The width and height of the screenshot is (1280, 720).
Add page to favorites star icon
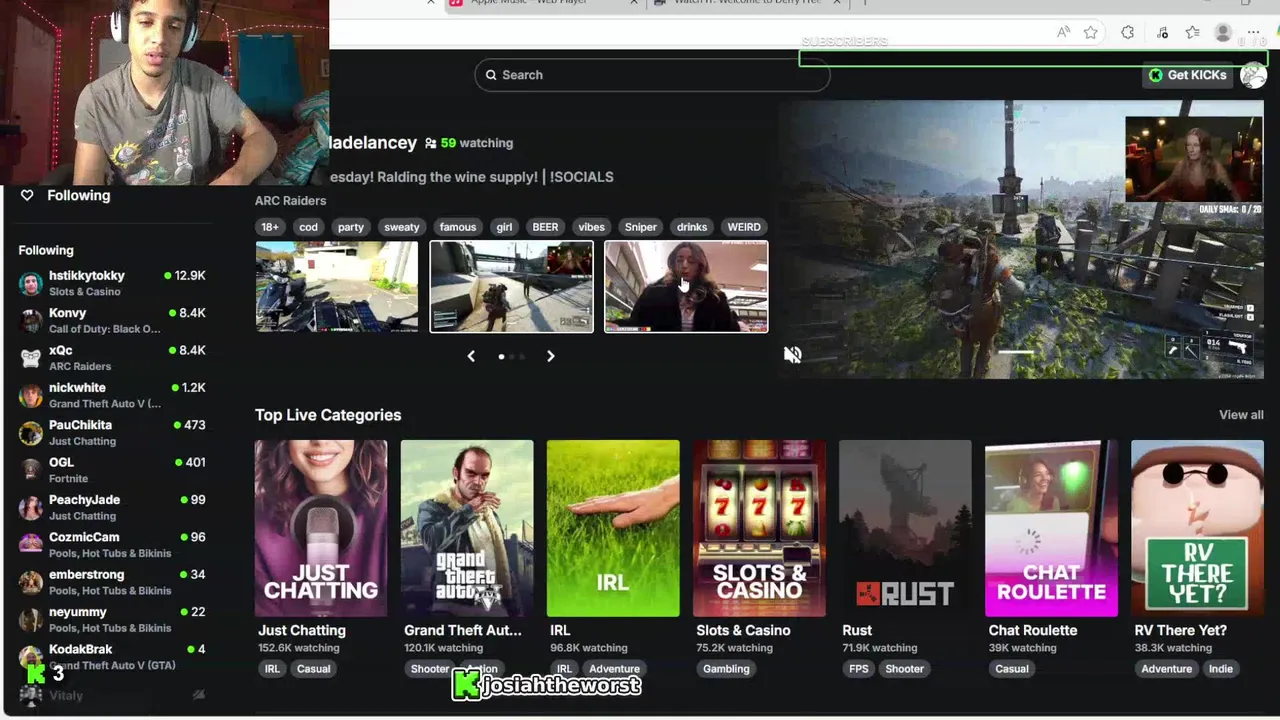[1091, 33]
